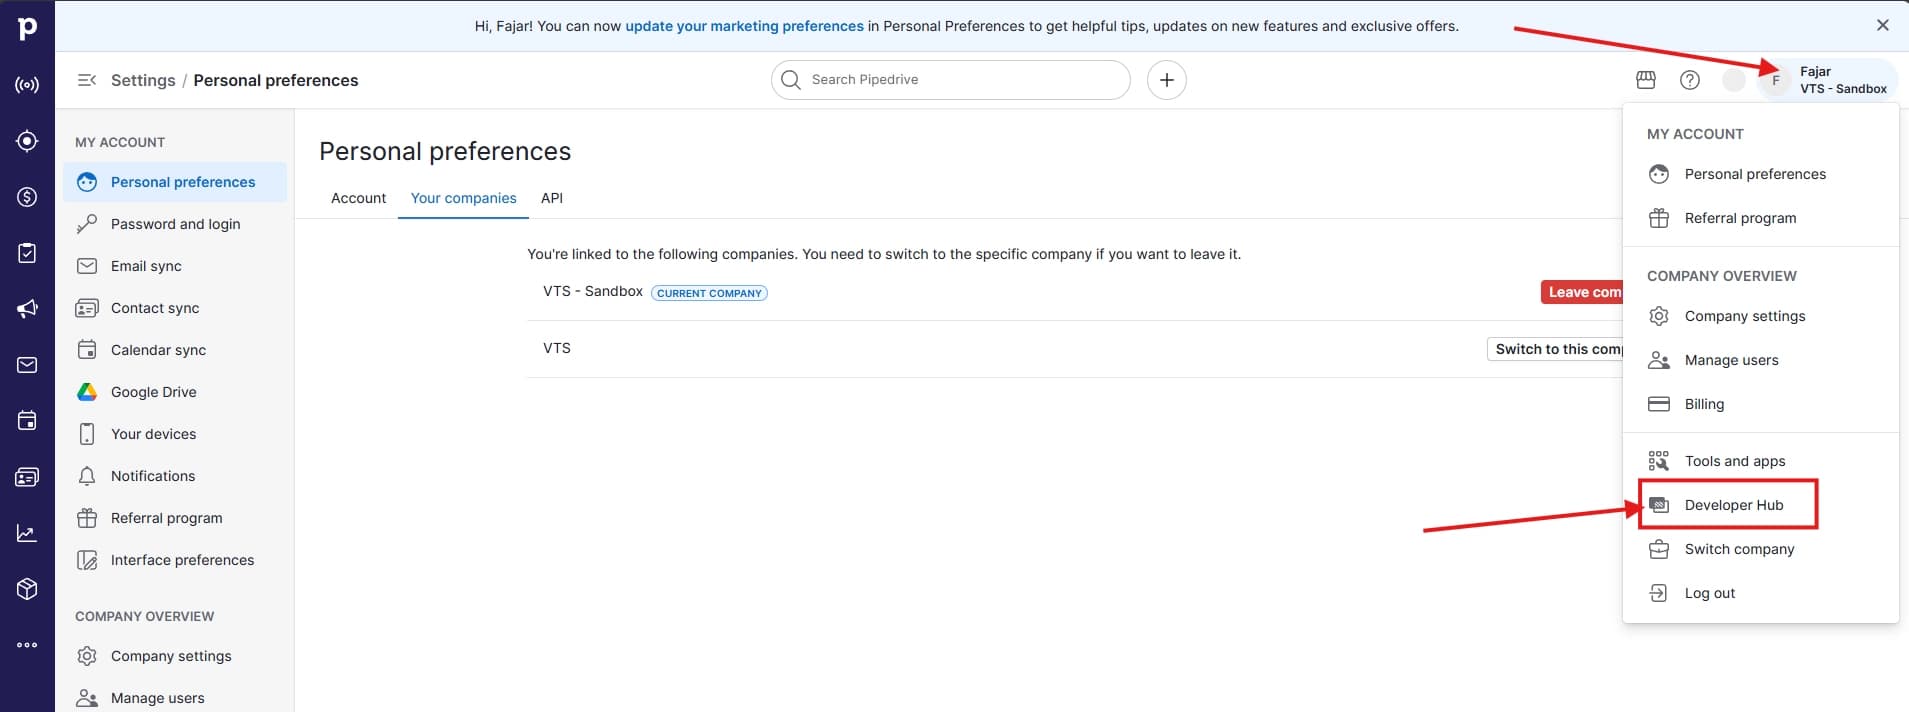
Task: Open the target icon in left rail
Action: pos(27,141)
